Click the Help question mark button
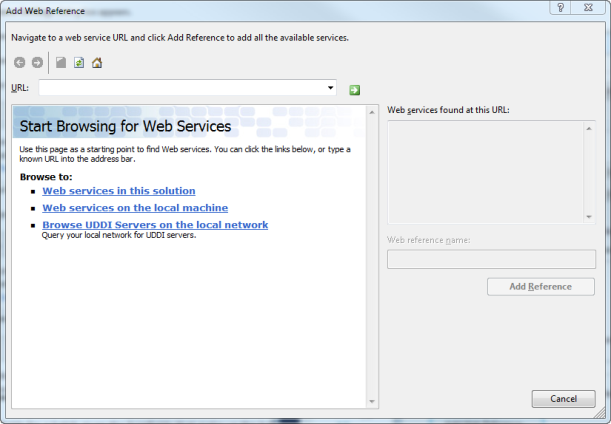The image size is (611, 424). coord(560,8)
